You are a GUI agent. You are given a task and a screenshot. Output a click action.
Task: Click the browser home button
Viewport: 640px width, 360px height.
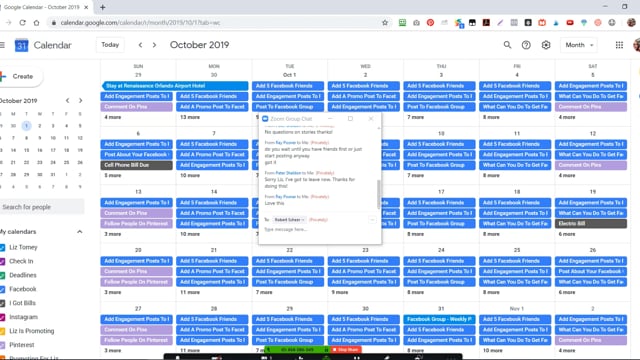point(36,22)
